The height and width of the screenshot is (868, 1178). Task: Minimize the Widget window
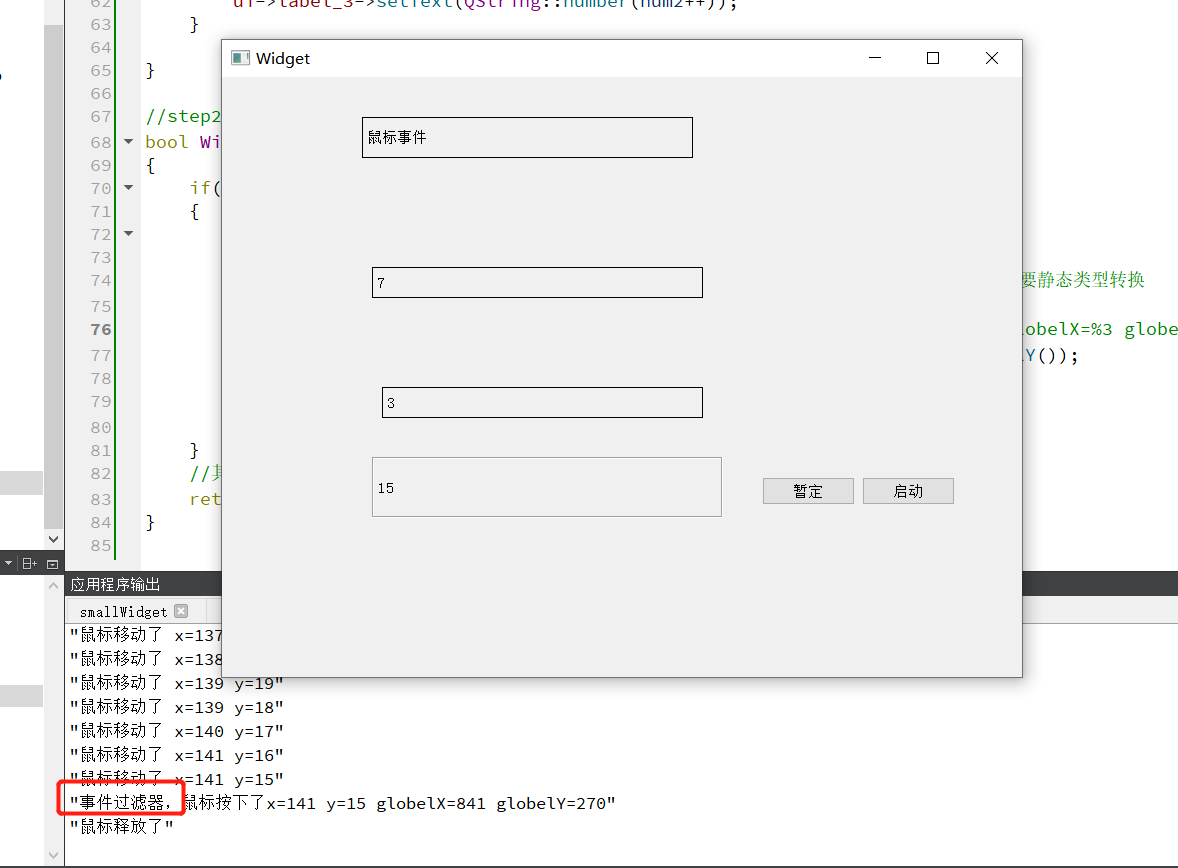[875, 58]
